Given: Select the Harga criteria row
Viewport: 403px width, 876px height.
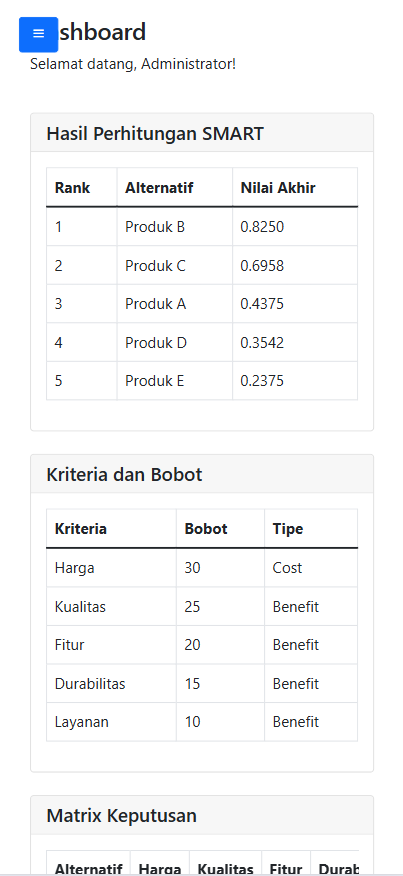Looking at the screenshot, I should click(202, 568).
